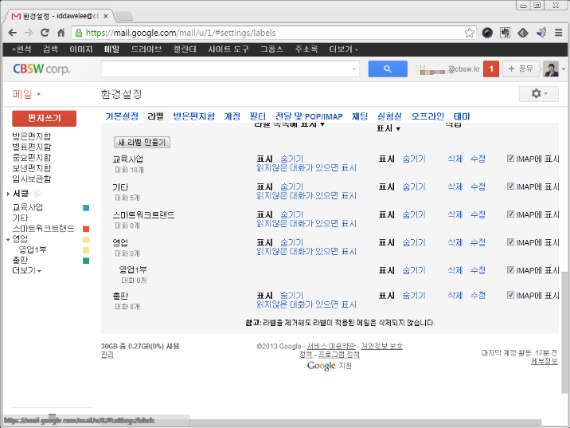Expand 더보기 in left sidebar
The width and height of the screenshot is (570, 428).
pyautogui.click(x=27, y=271)
